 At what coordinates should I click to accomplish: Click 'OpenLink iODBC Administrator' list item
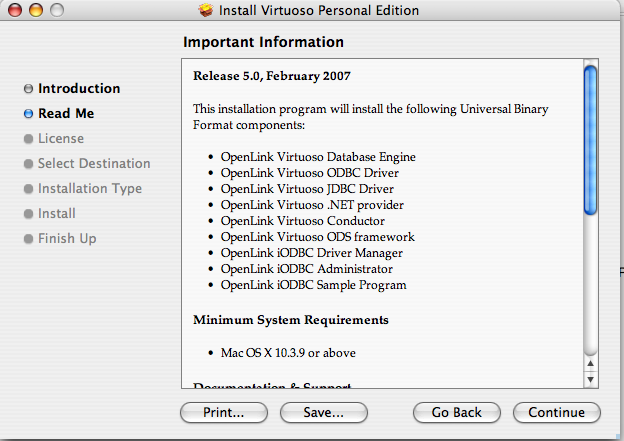307,269
